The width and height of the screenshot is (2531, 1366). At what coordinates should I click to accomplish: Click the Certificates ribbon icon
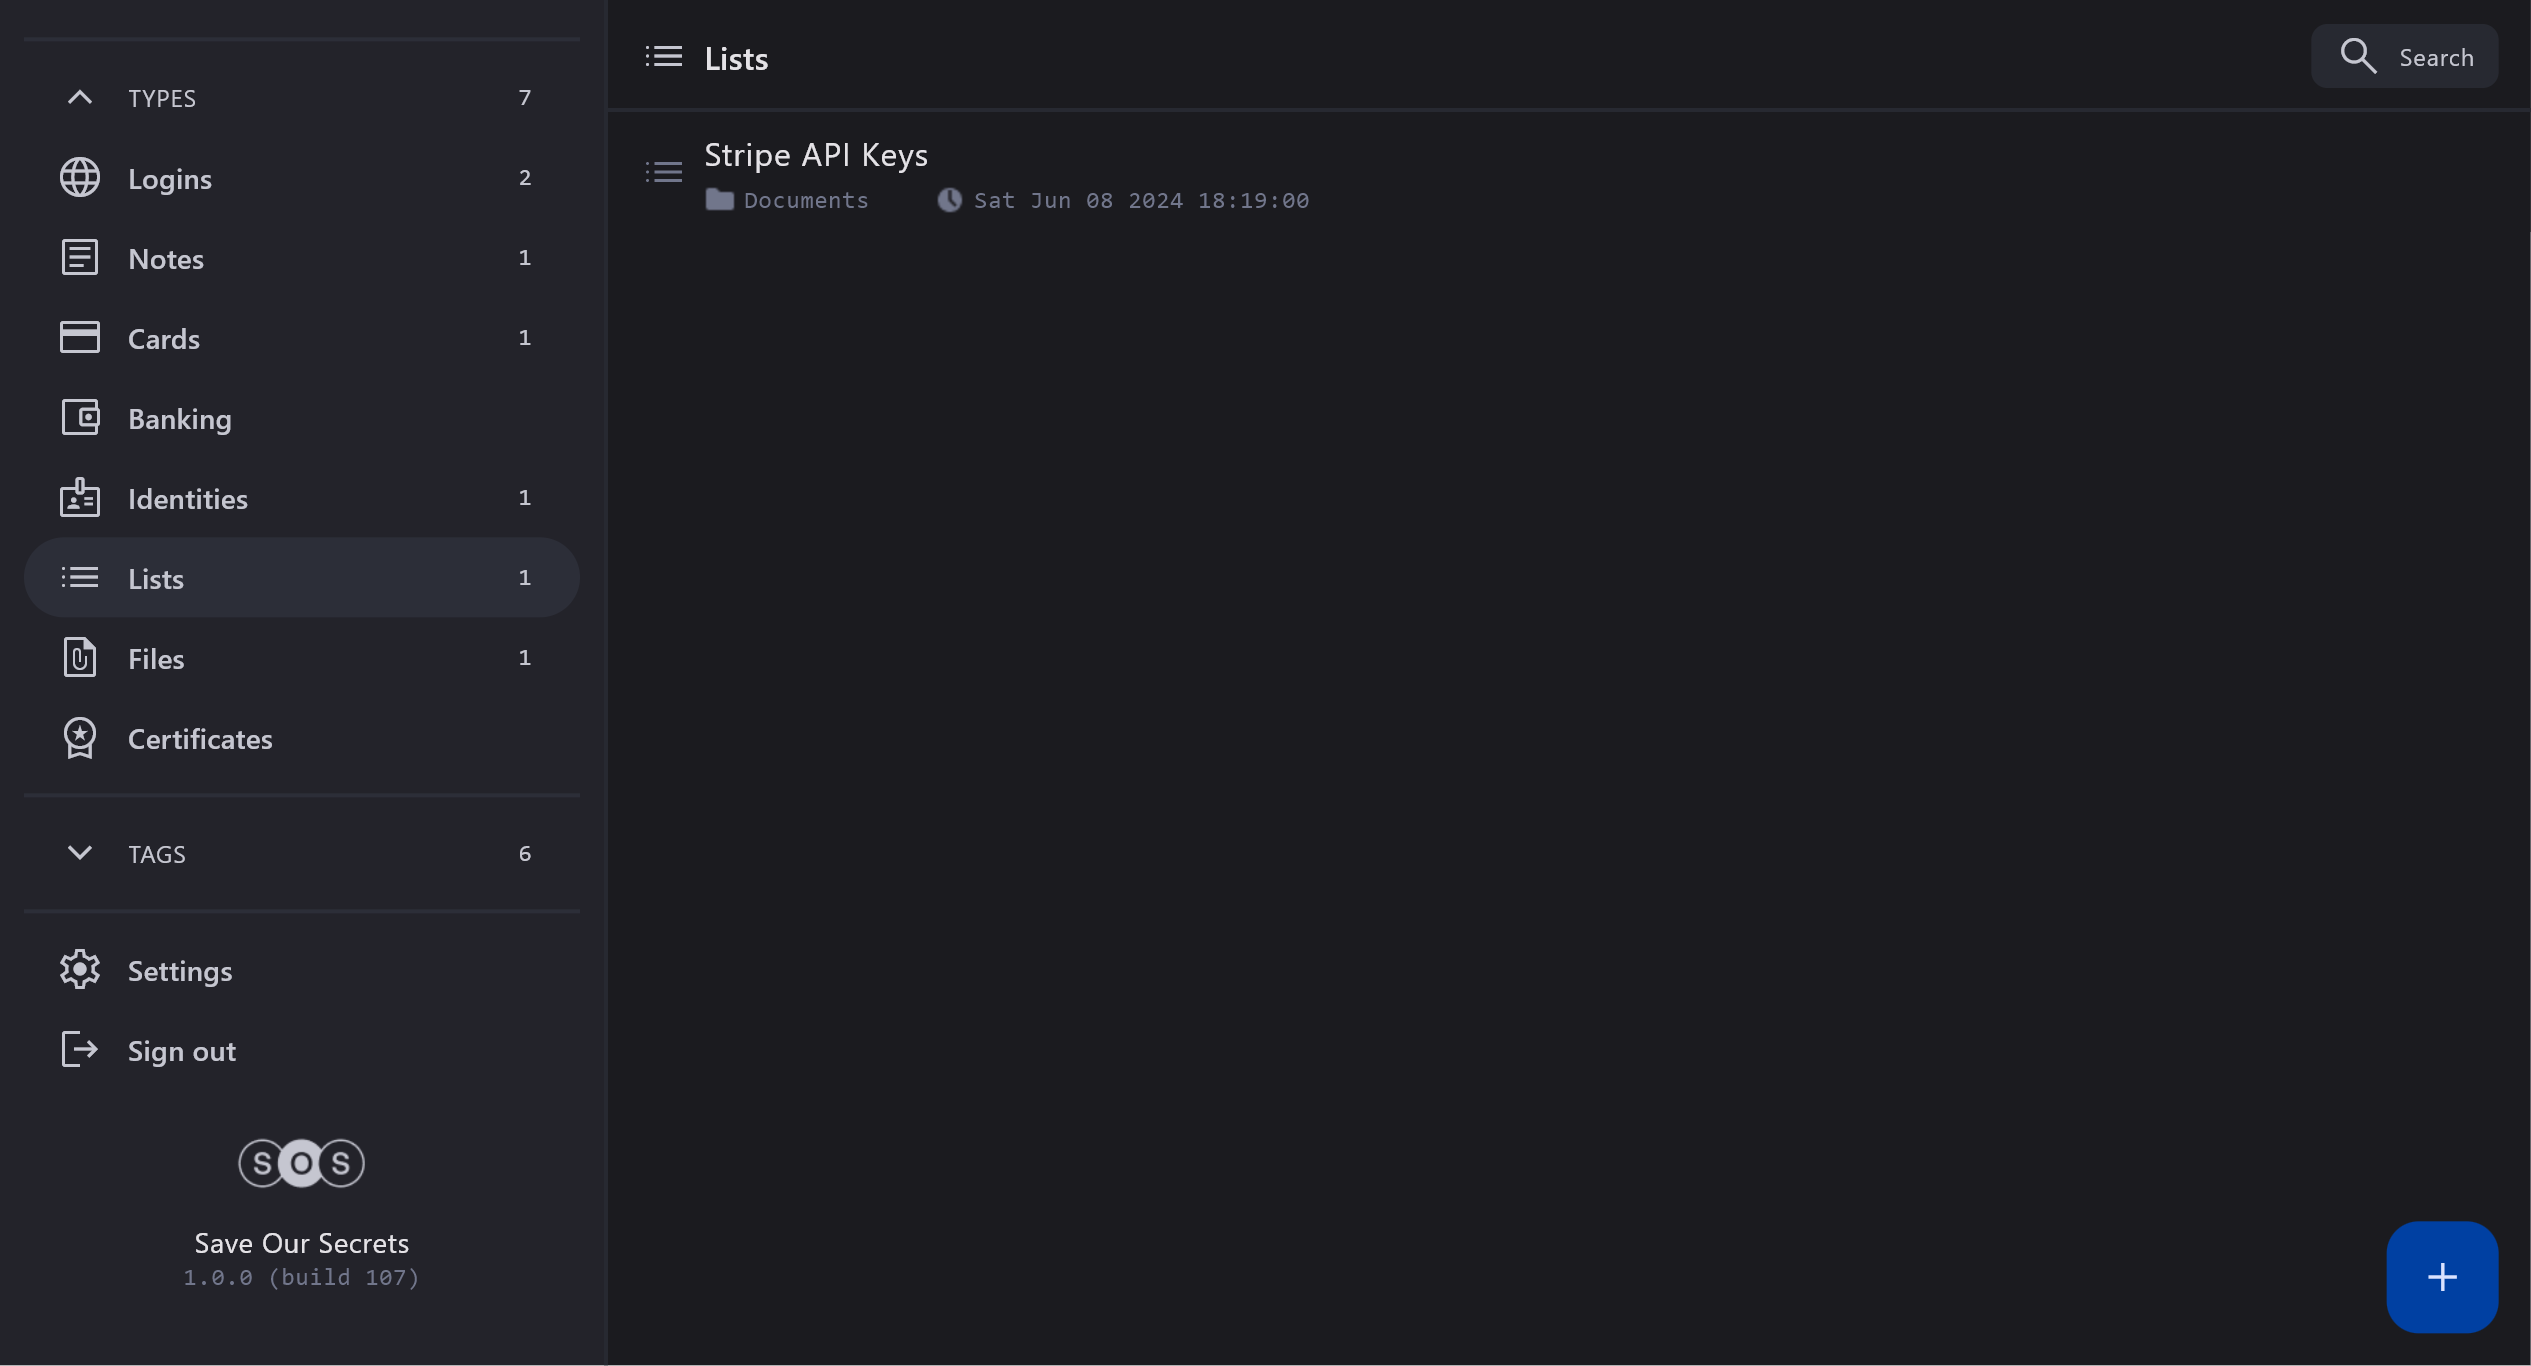coord(80,738)
